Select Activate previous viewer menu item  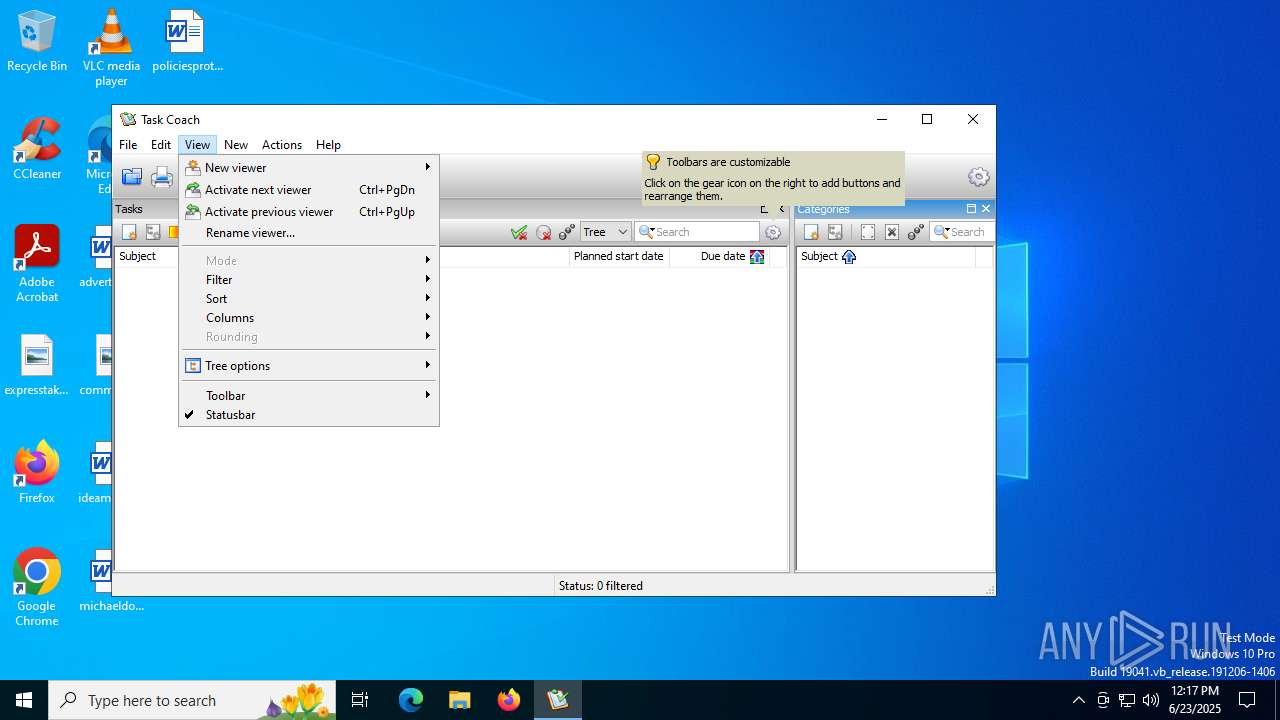tap(309, 212)
